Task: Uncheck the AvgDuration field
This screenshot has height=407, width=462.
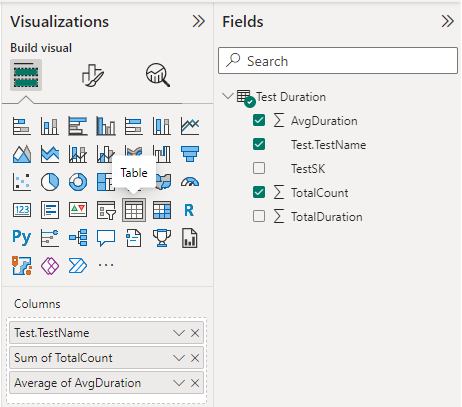Action: (259, 120)
